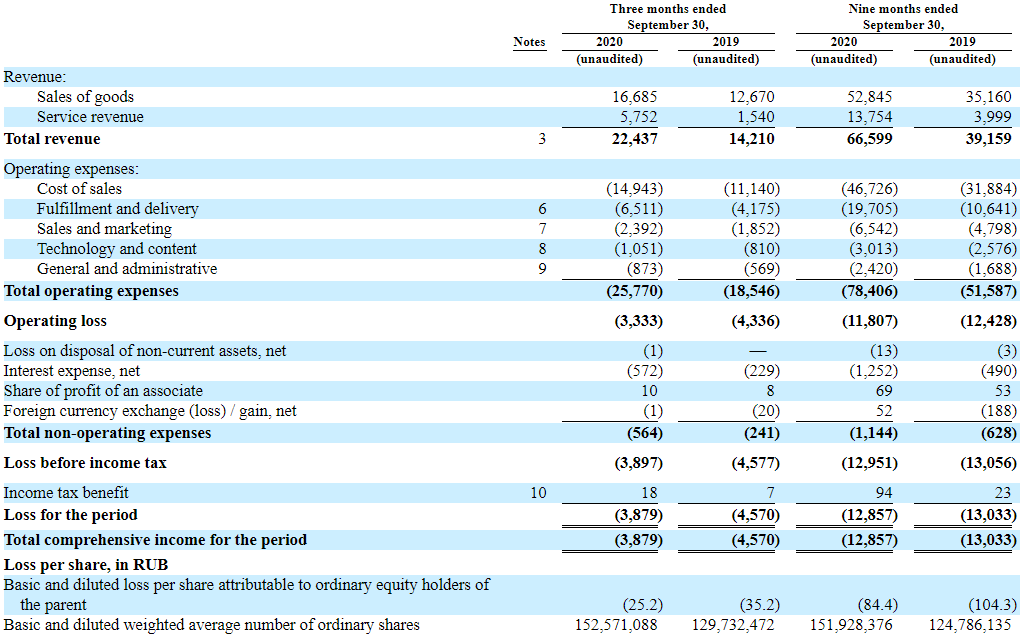Click the Total operating expenses row label
The width and height of the screenshot is (1020, 635).
point(92,291)
